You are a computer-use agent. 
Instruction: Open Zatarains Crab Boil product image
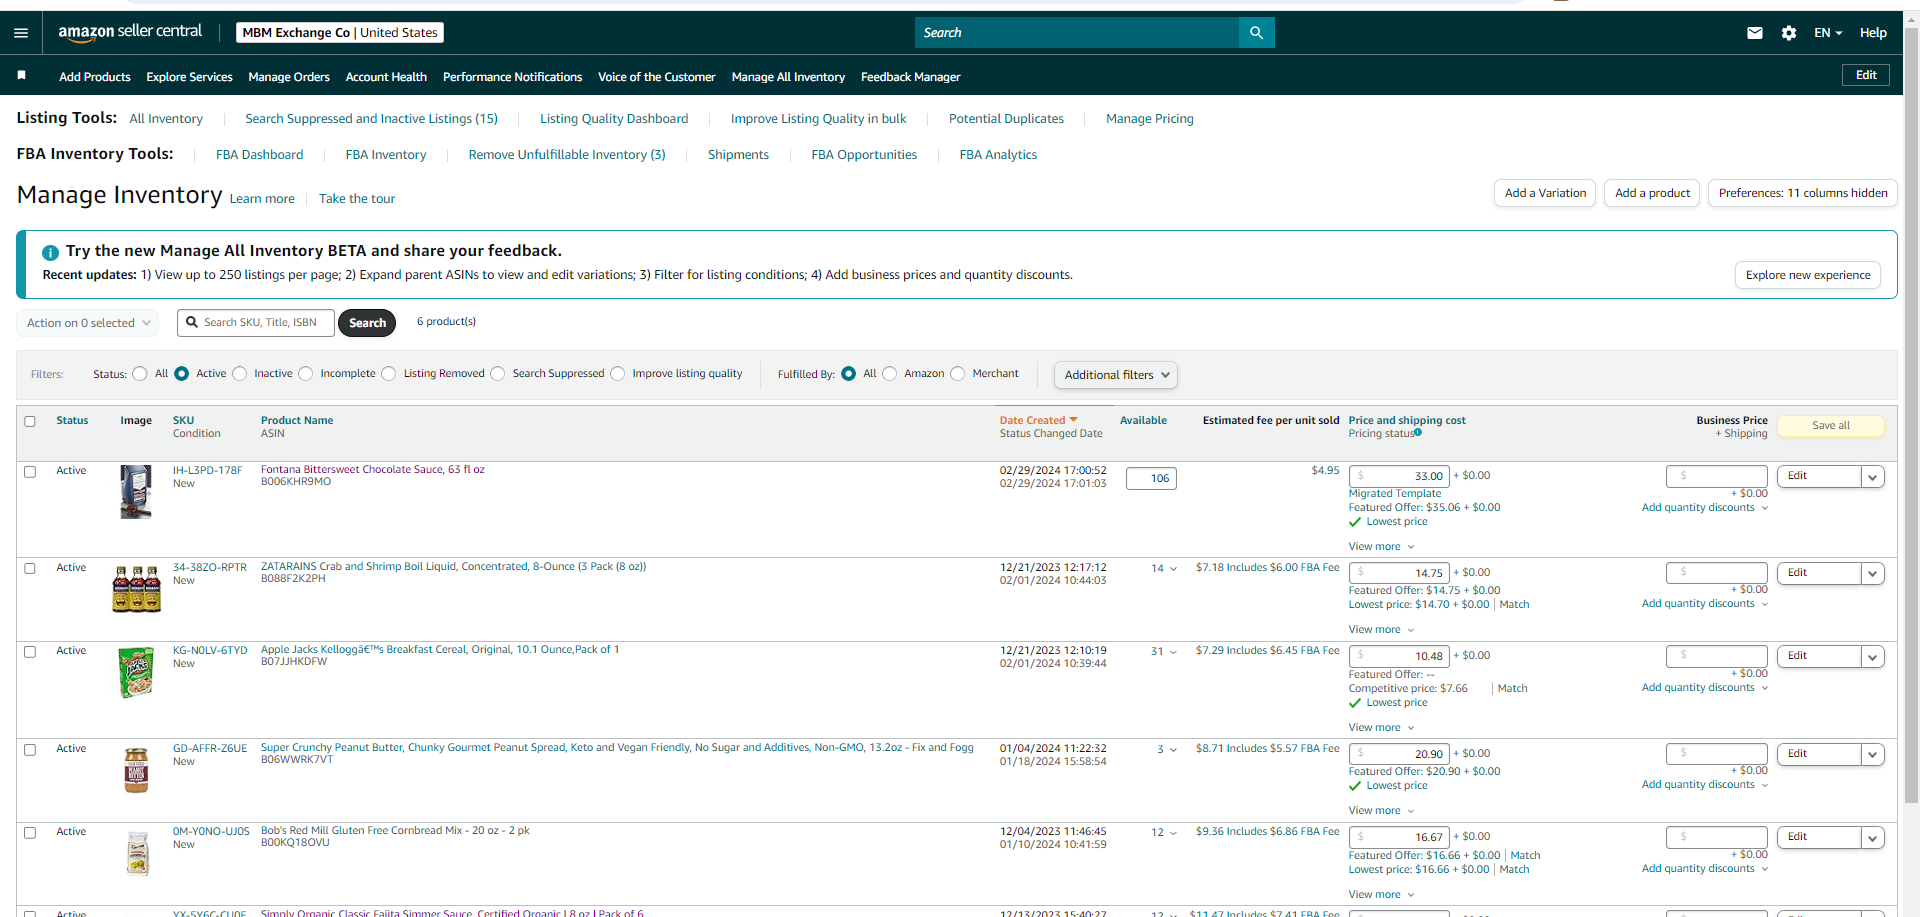pyautogui.click(x=136, y=588)
